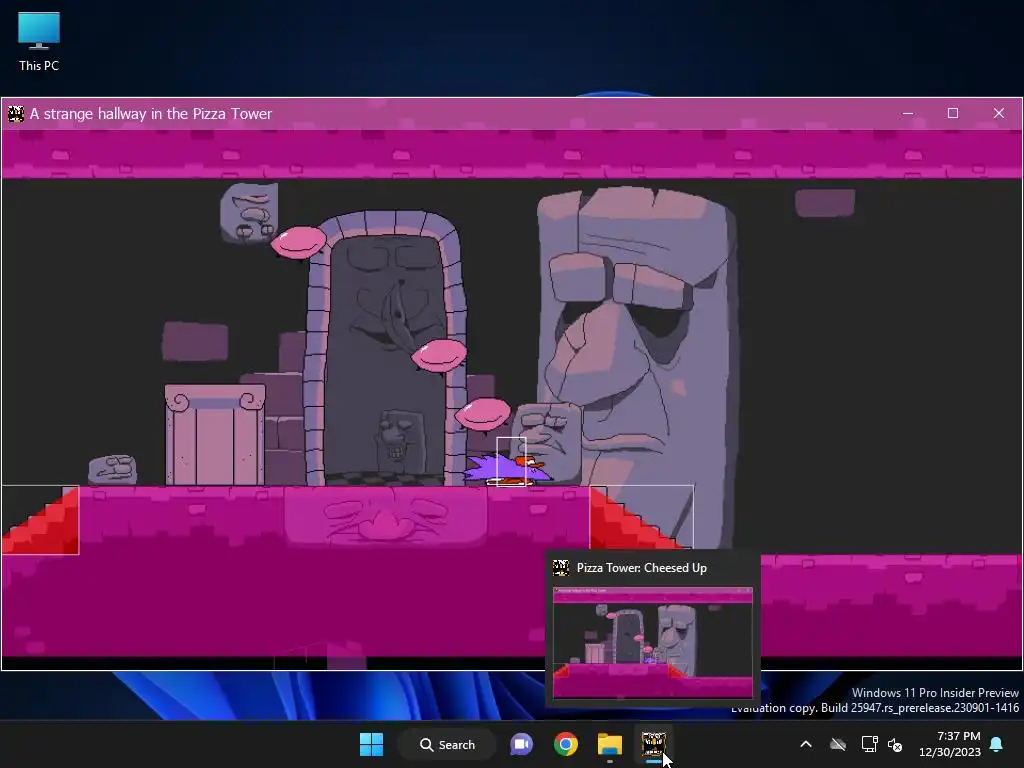Click the cloud sync tray icon
This screenshot has width=1024, height=768.
coord(838,744)
